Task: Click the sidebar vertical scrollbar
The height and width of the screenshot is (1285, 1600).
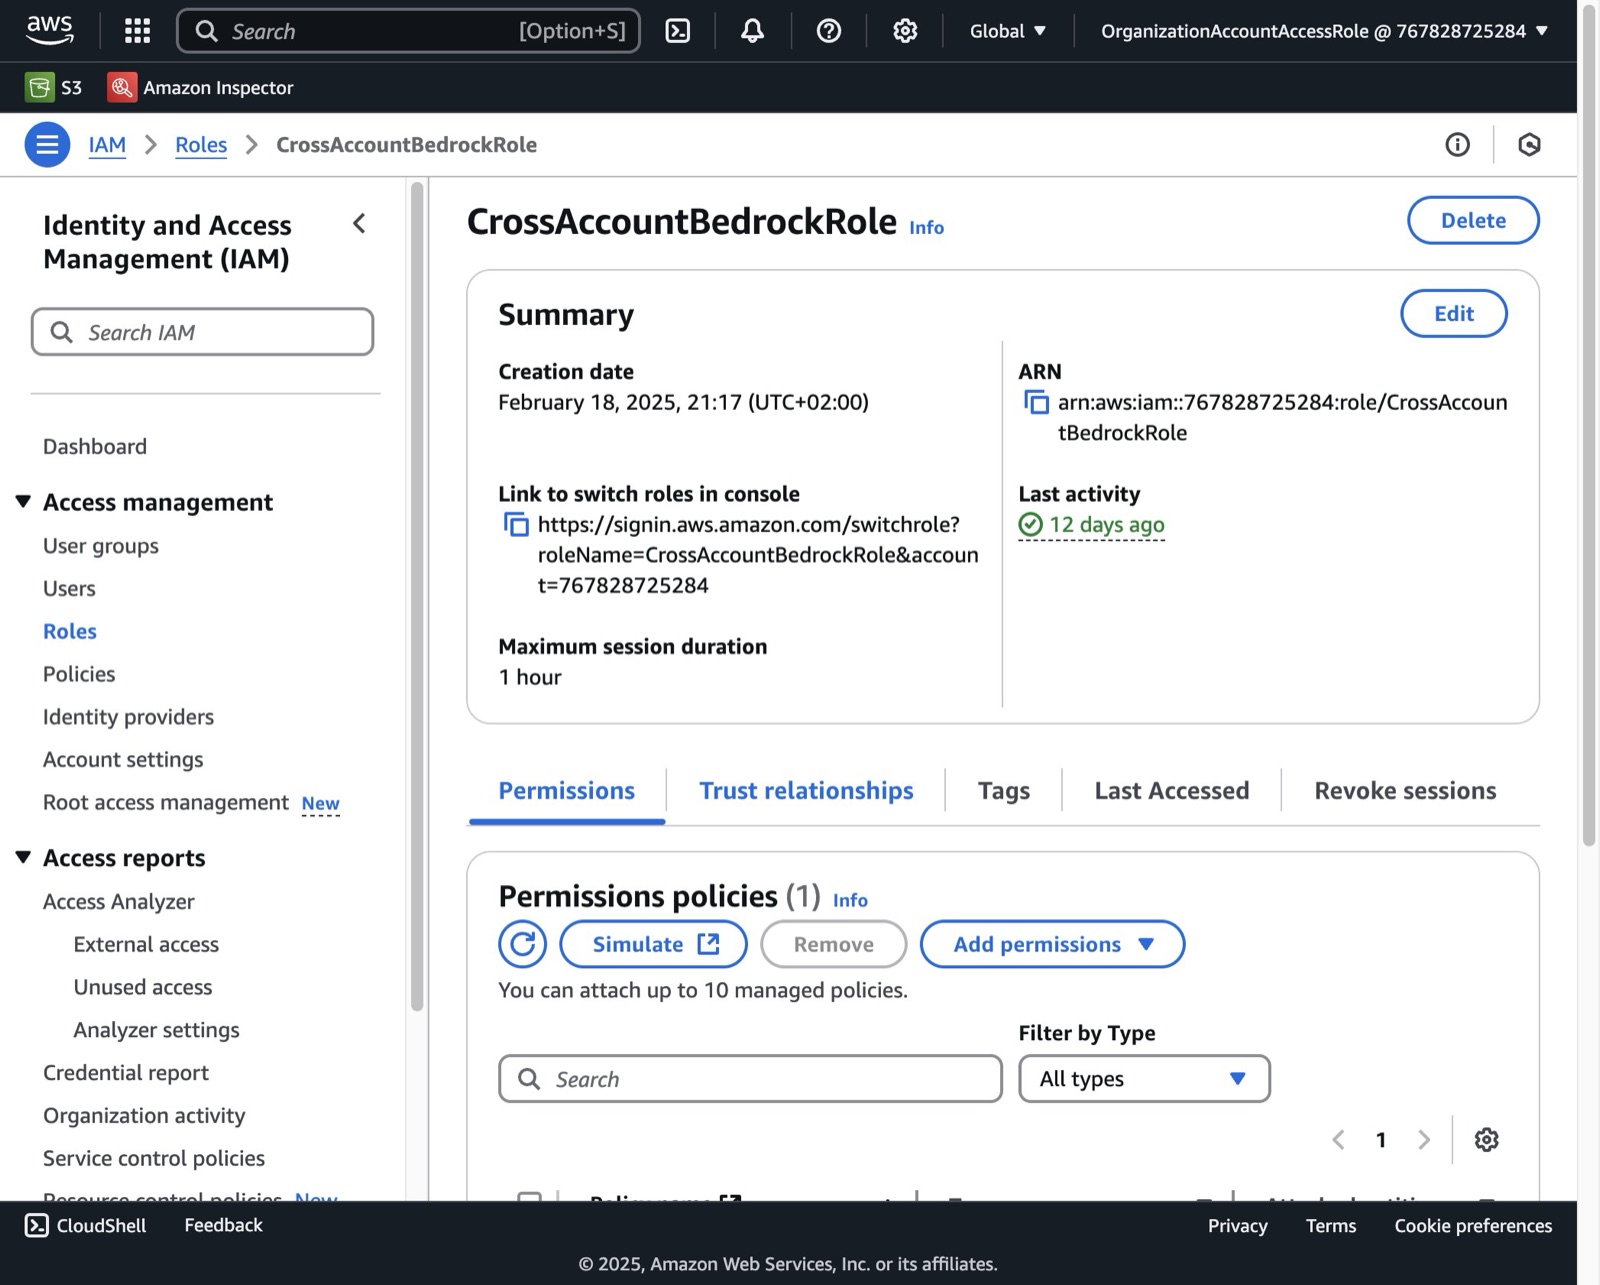Action: click(417, 597)
